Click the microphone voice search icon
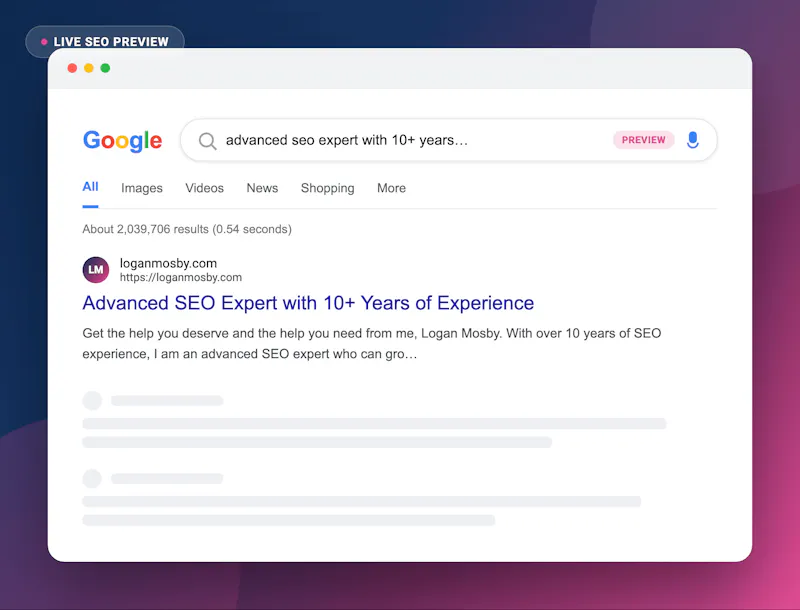The image size is (800, 610). [692, 140]
